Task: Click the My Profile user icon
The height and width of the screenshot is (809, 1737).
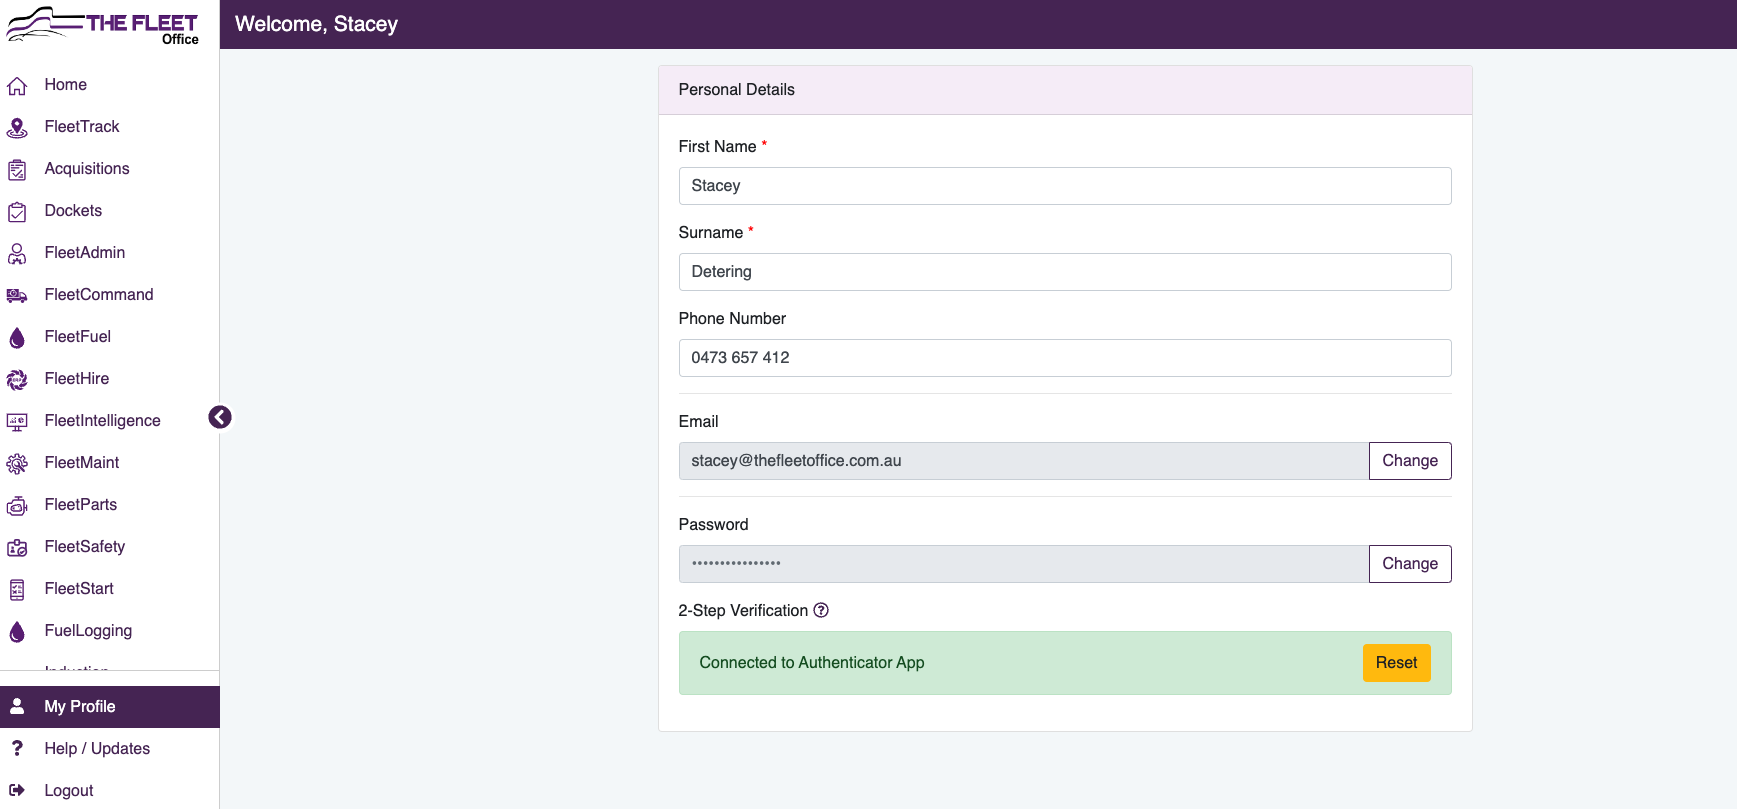Action: pyautogui.click(x=17, y=706)
